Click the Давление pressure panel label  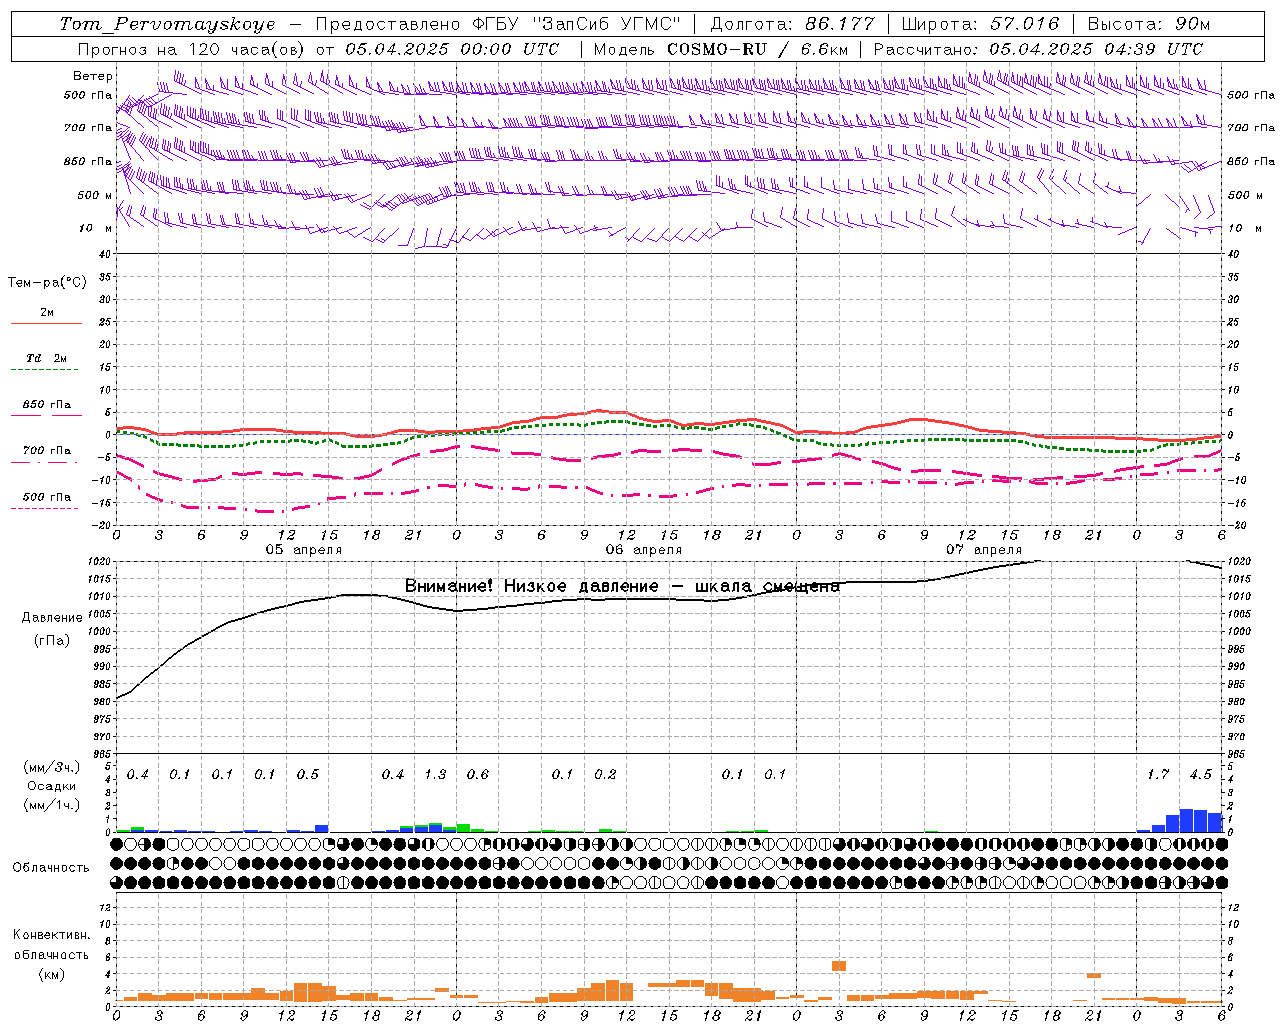[52, 618]
